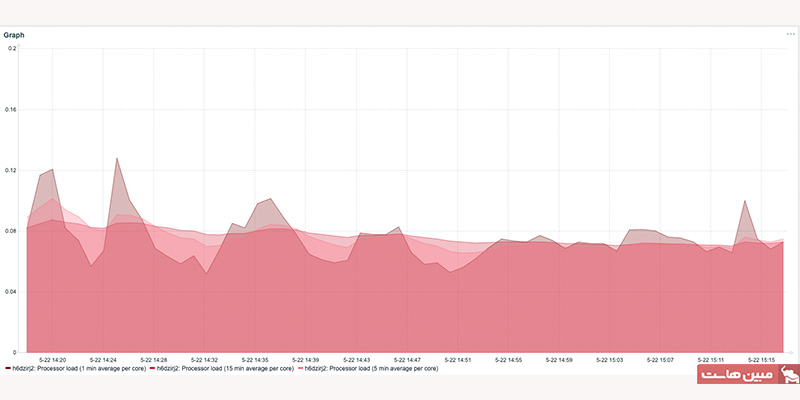Click the 5-22 14:51 time label
This screenshot has height=400, width=800.
coord(458,360)
